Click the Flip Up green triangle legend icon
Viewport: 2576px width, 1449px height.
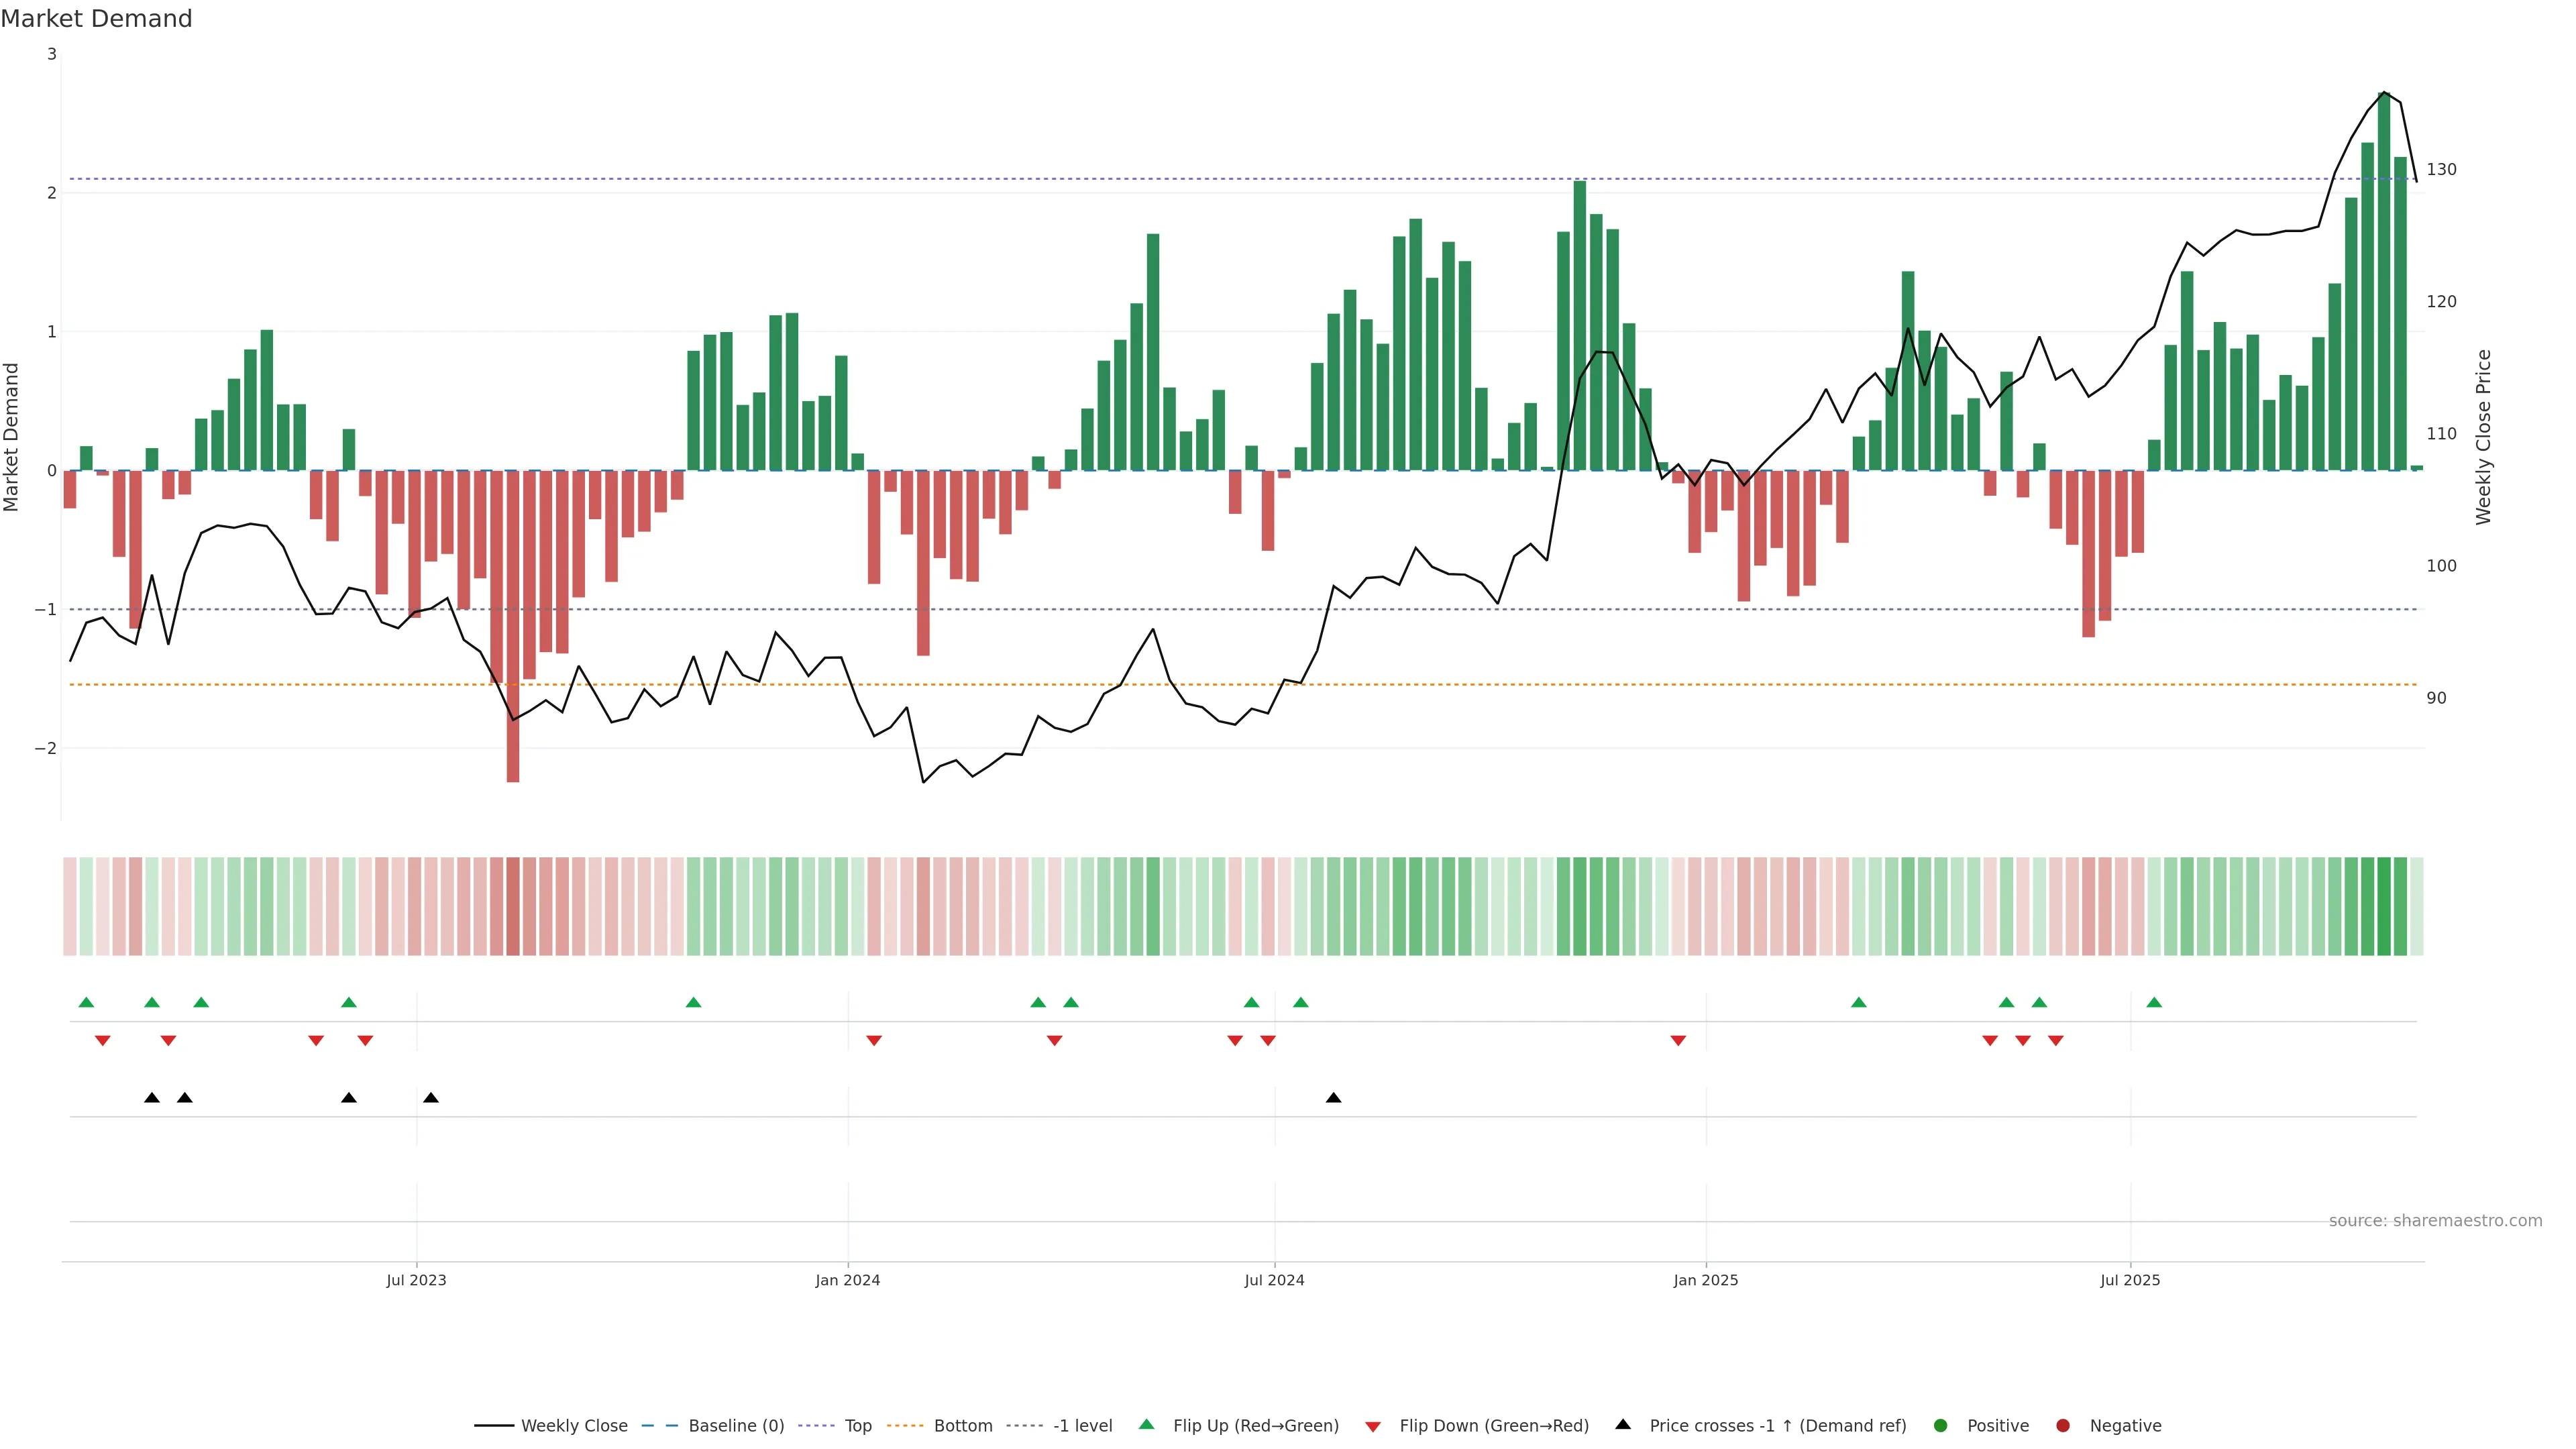click(1147, 1424)
